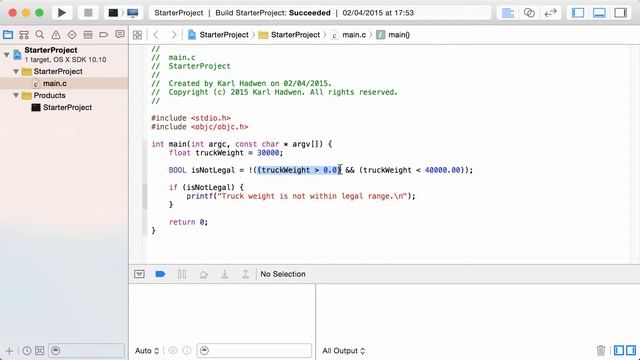Screen dimensions: 640x360
Task: Click StarterProject folder in jump bar
Action: pyautogui.click(x=289, y=35)
